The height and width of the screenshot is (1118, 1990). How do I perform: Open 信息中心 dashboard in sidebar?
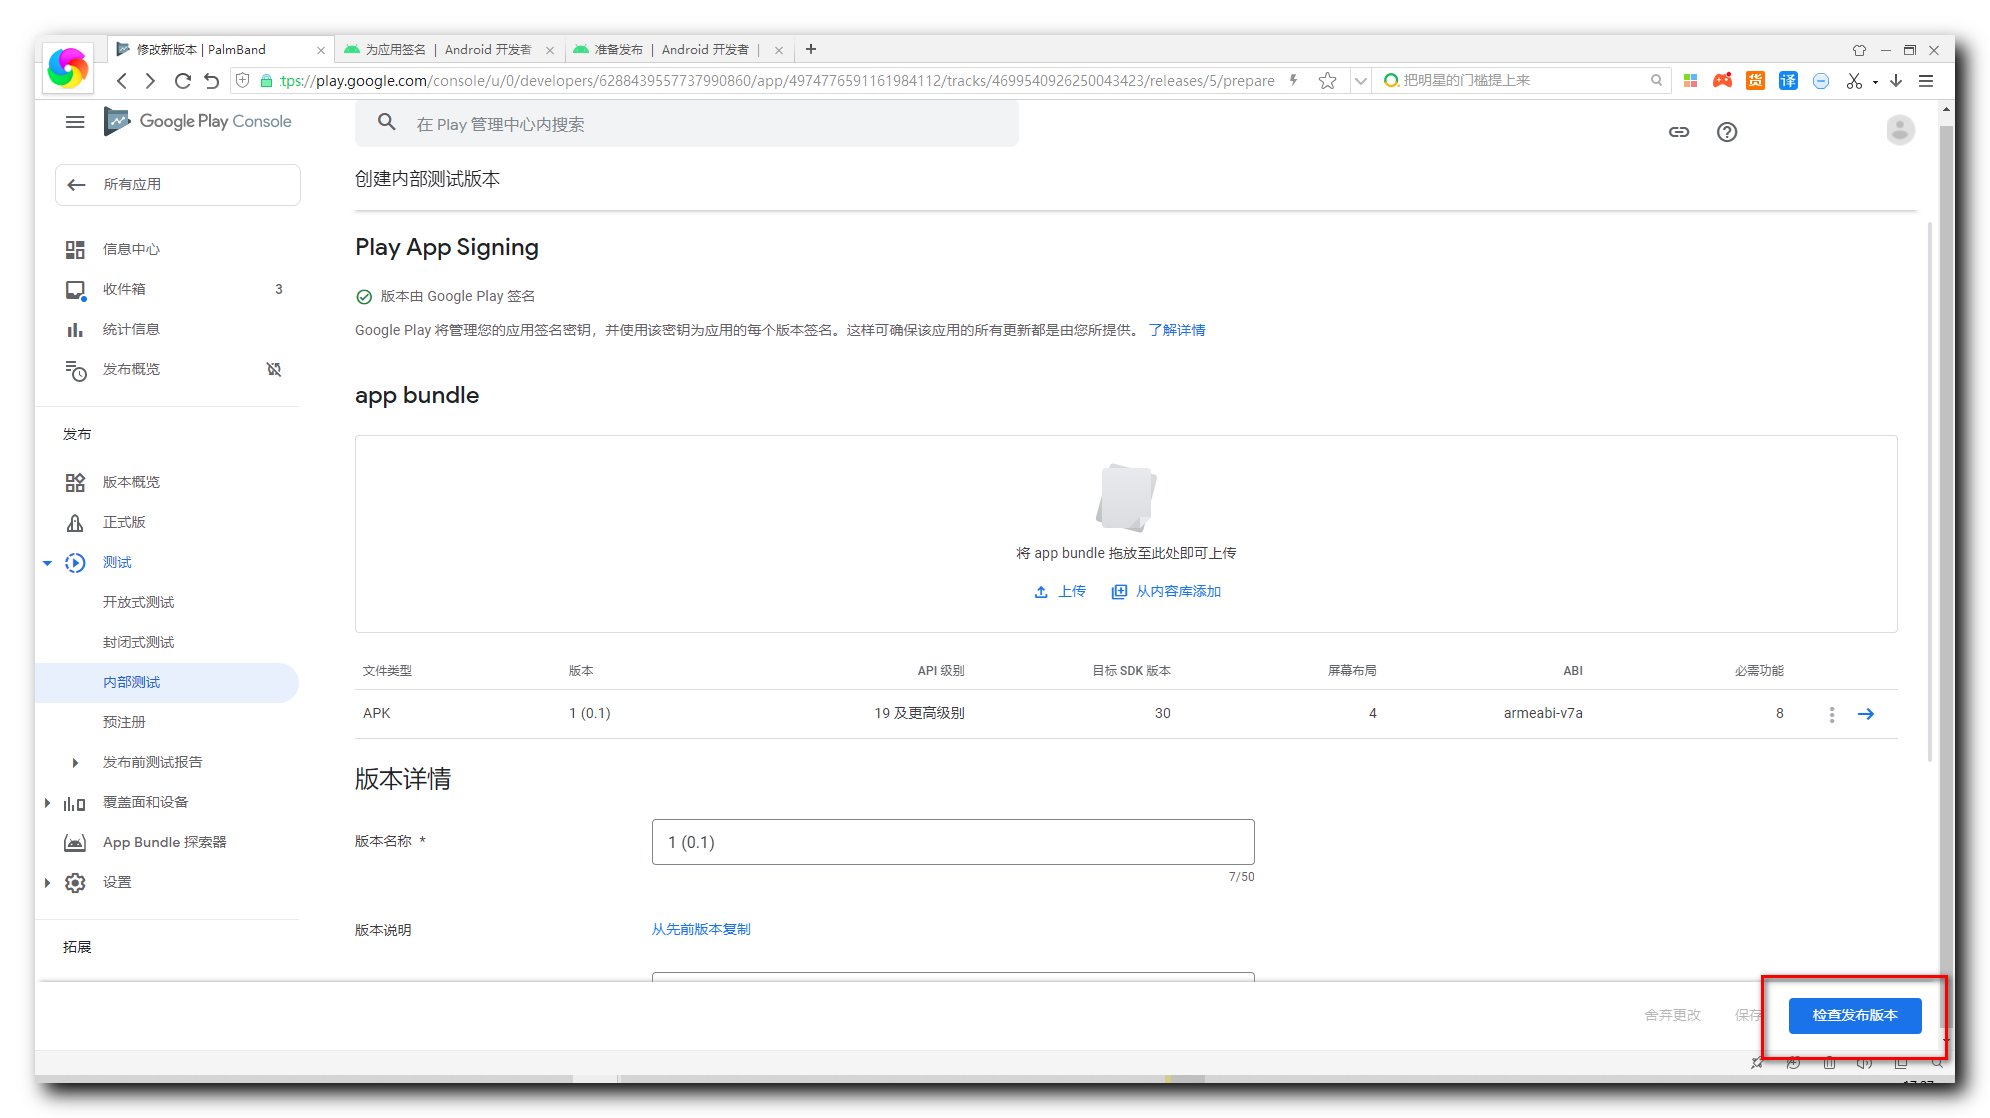[x=131, y=249]
